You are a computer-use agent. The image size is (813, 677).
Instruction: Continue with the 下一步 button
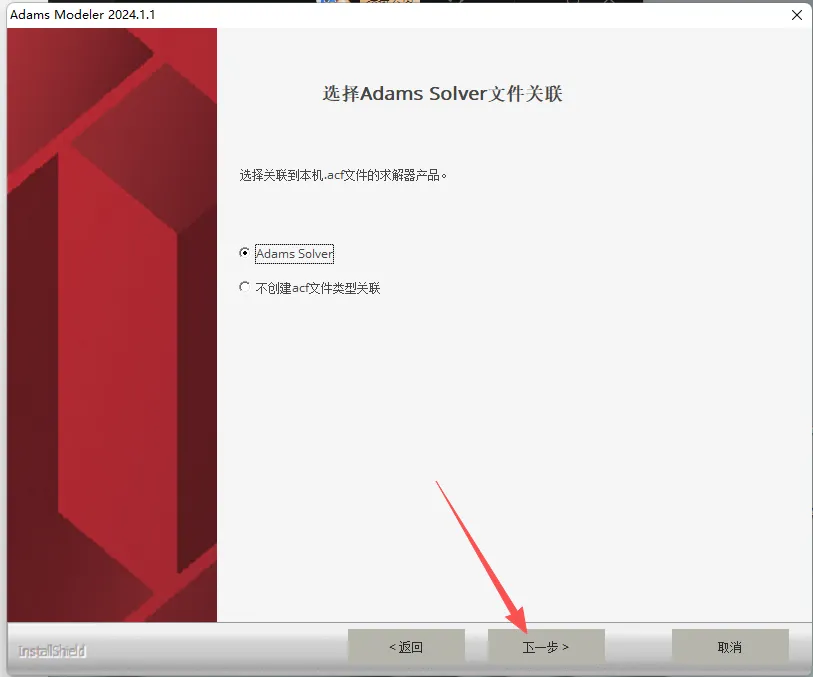pos(546,646)
